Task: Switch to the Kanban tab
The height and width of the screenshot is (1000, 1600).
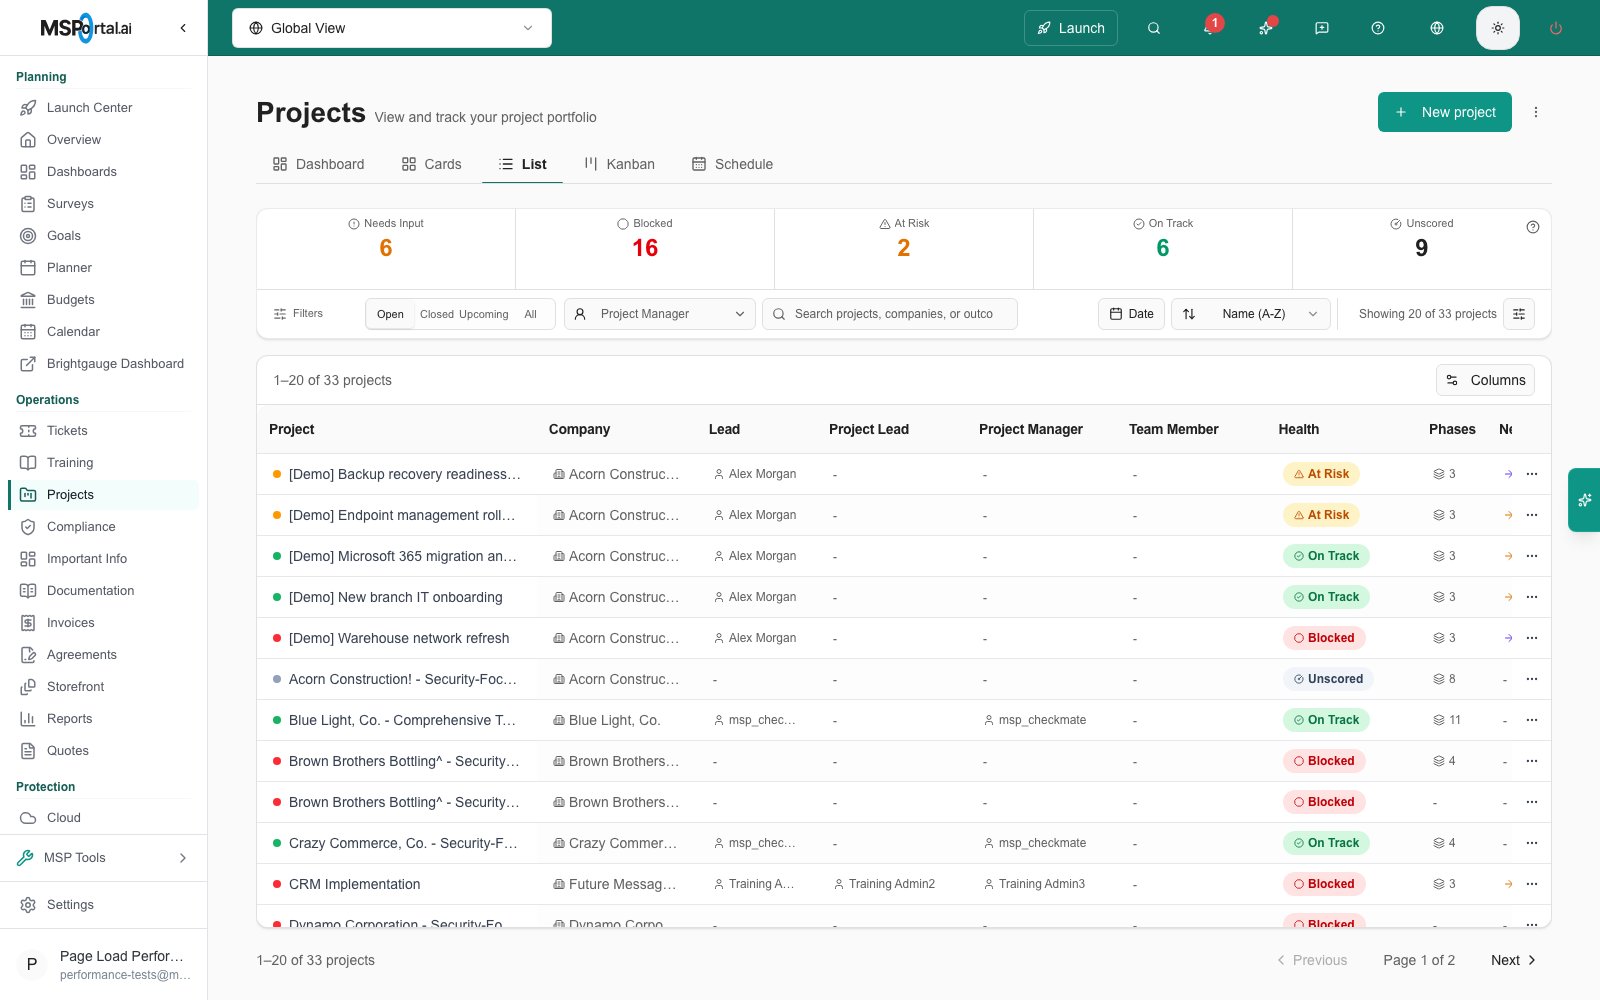Action: (x=619, y=164)
